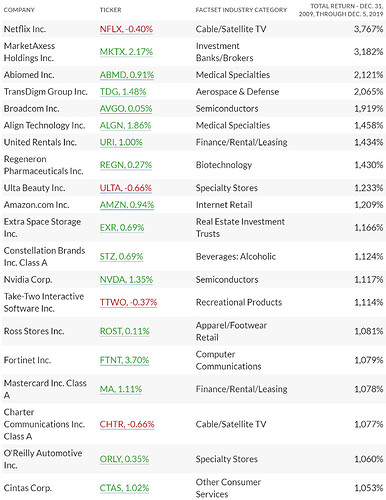This screenshot has height=500, width=386.
Task: Open the MA Mastercard ticker link
Action: click(x=121, y=389)
